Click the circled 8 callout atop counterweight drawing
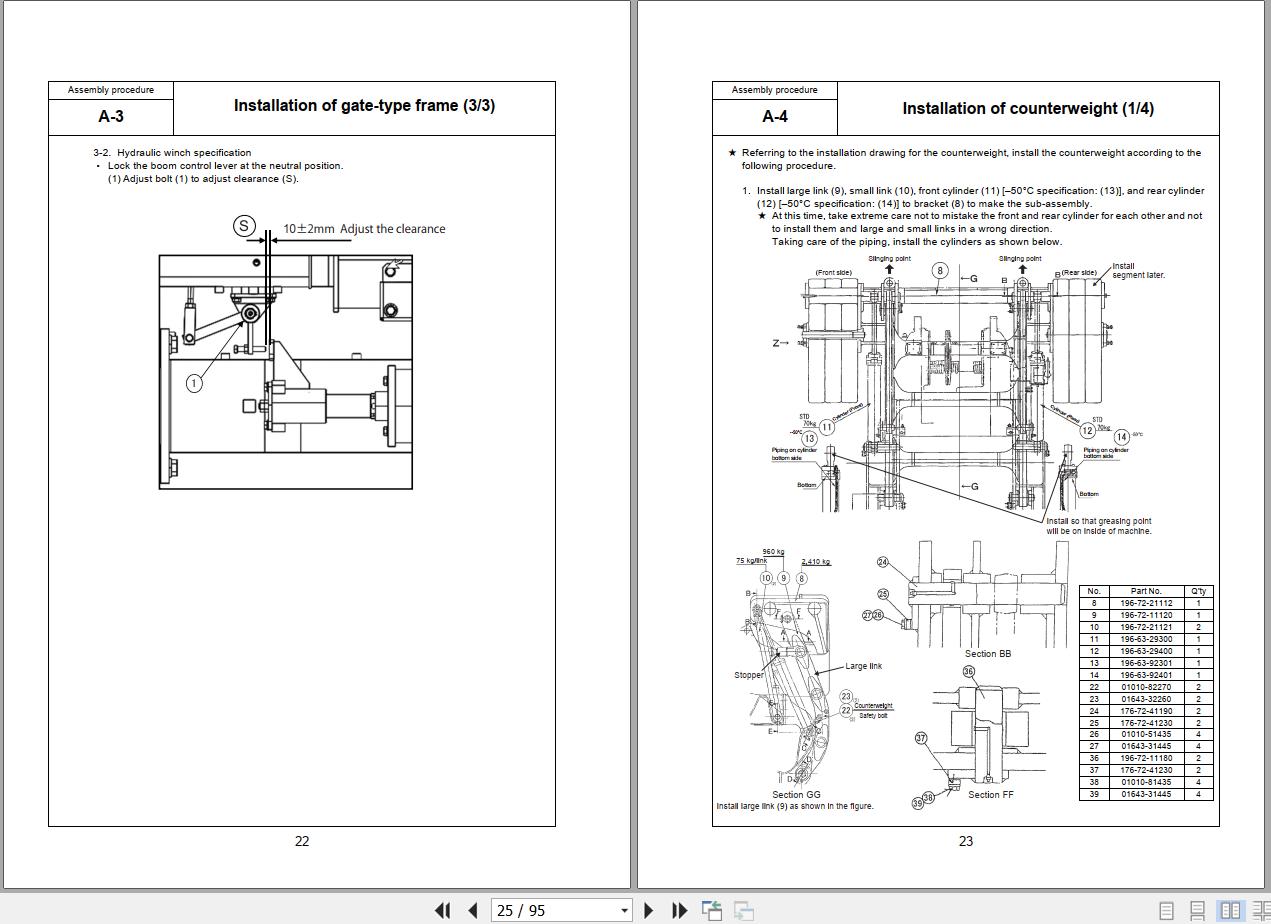 940,270
